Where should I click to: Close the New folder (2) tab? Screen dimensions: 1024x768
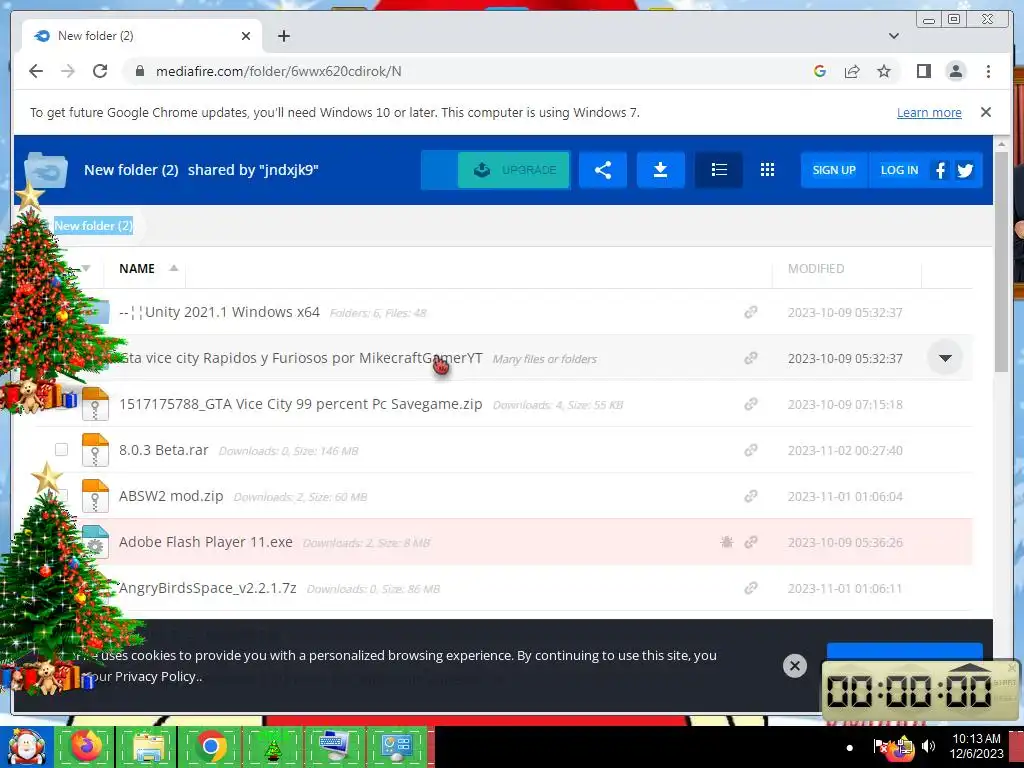coord(246,36)
